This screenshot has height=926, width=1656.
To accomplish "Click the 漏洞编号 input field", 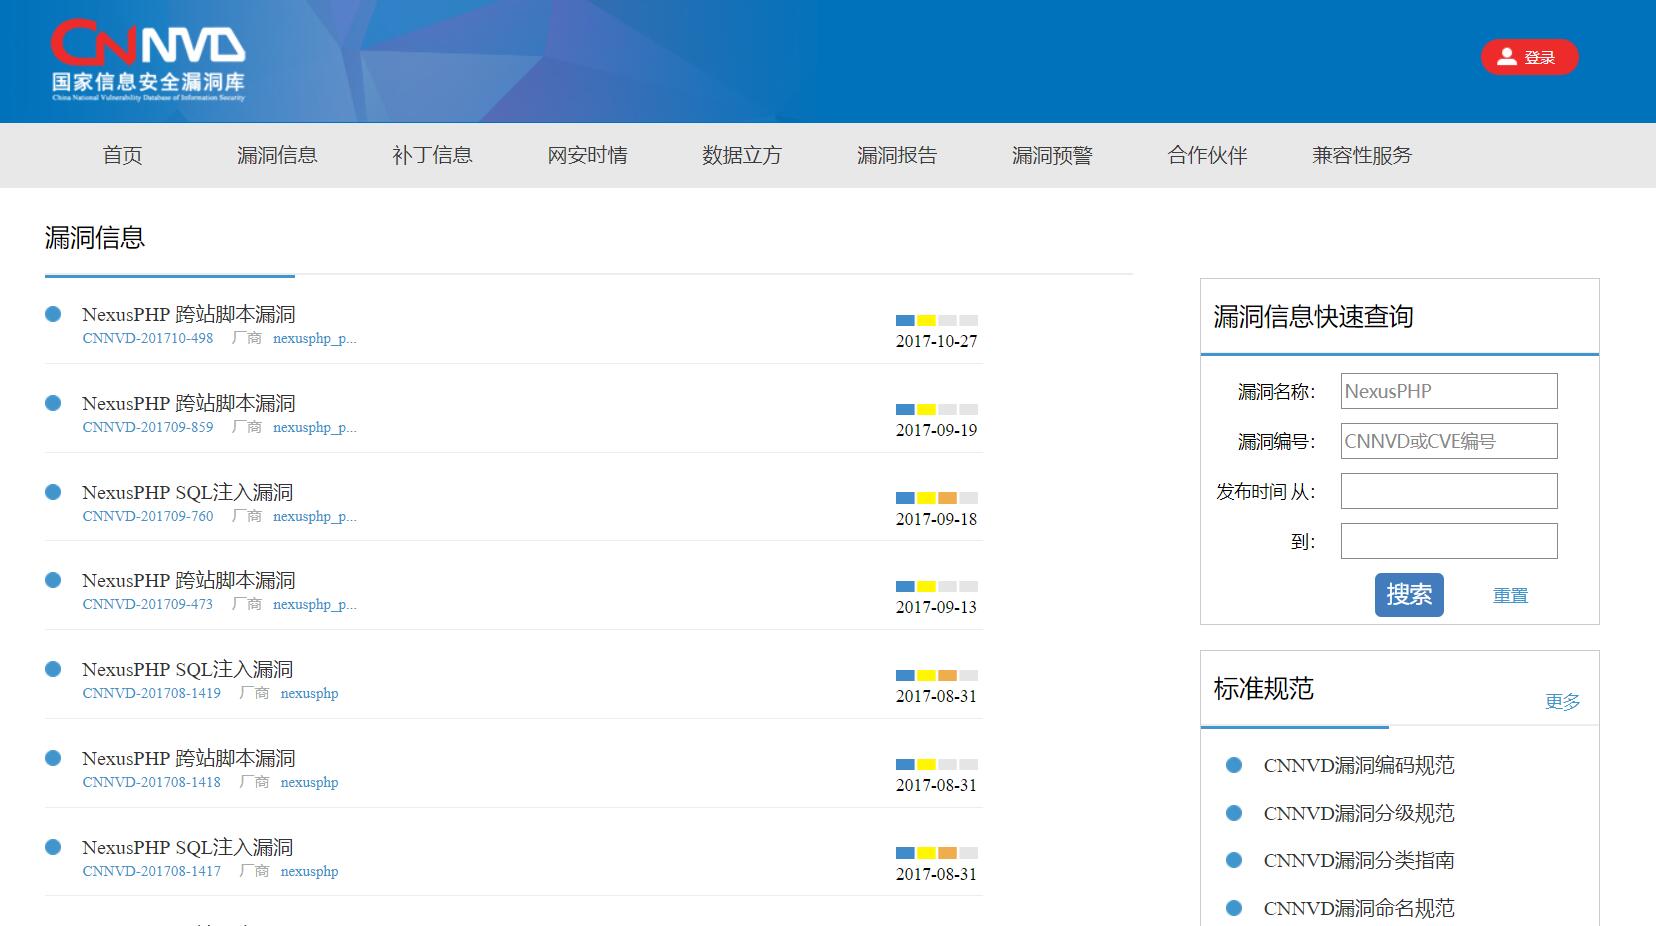I will (x=1449, y=441).
